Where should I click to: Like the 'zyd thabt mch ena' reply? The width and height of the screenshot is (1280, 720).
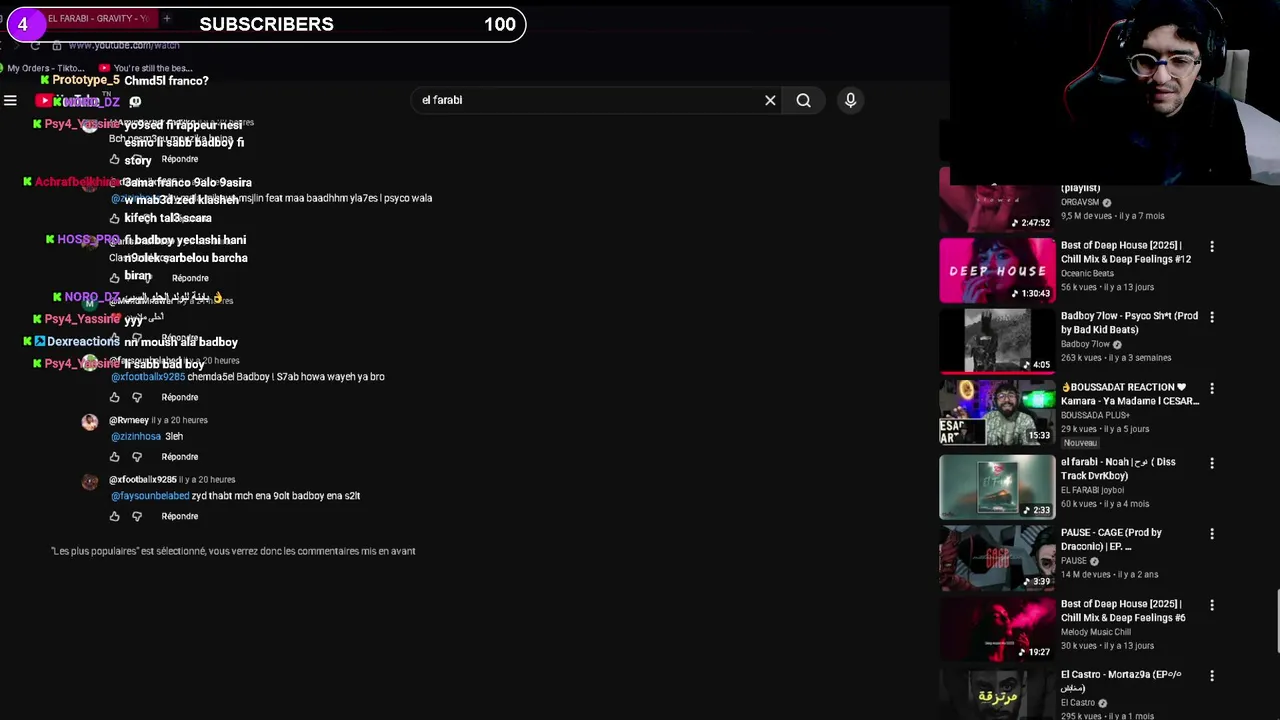114,516
